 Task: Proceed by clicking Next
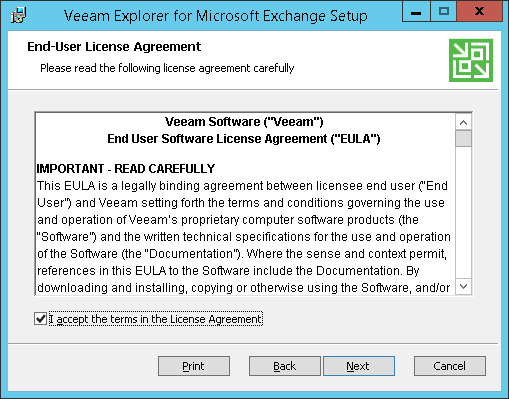pyautogui.click(x=359, y=366)
